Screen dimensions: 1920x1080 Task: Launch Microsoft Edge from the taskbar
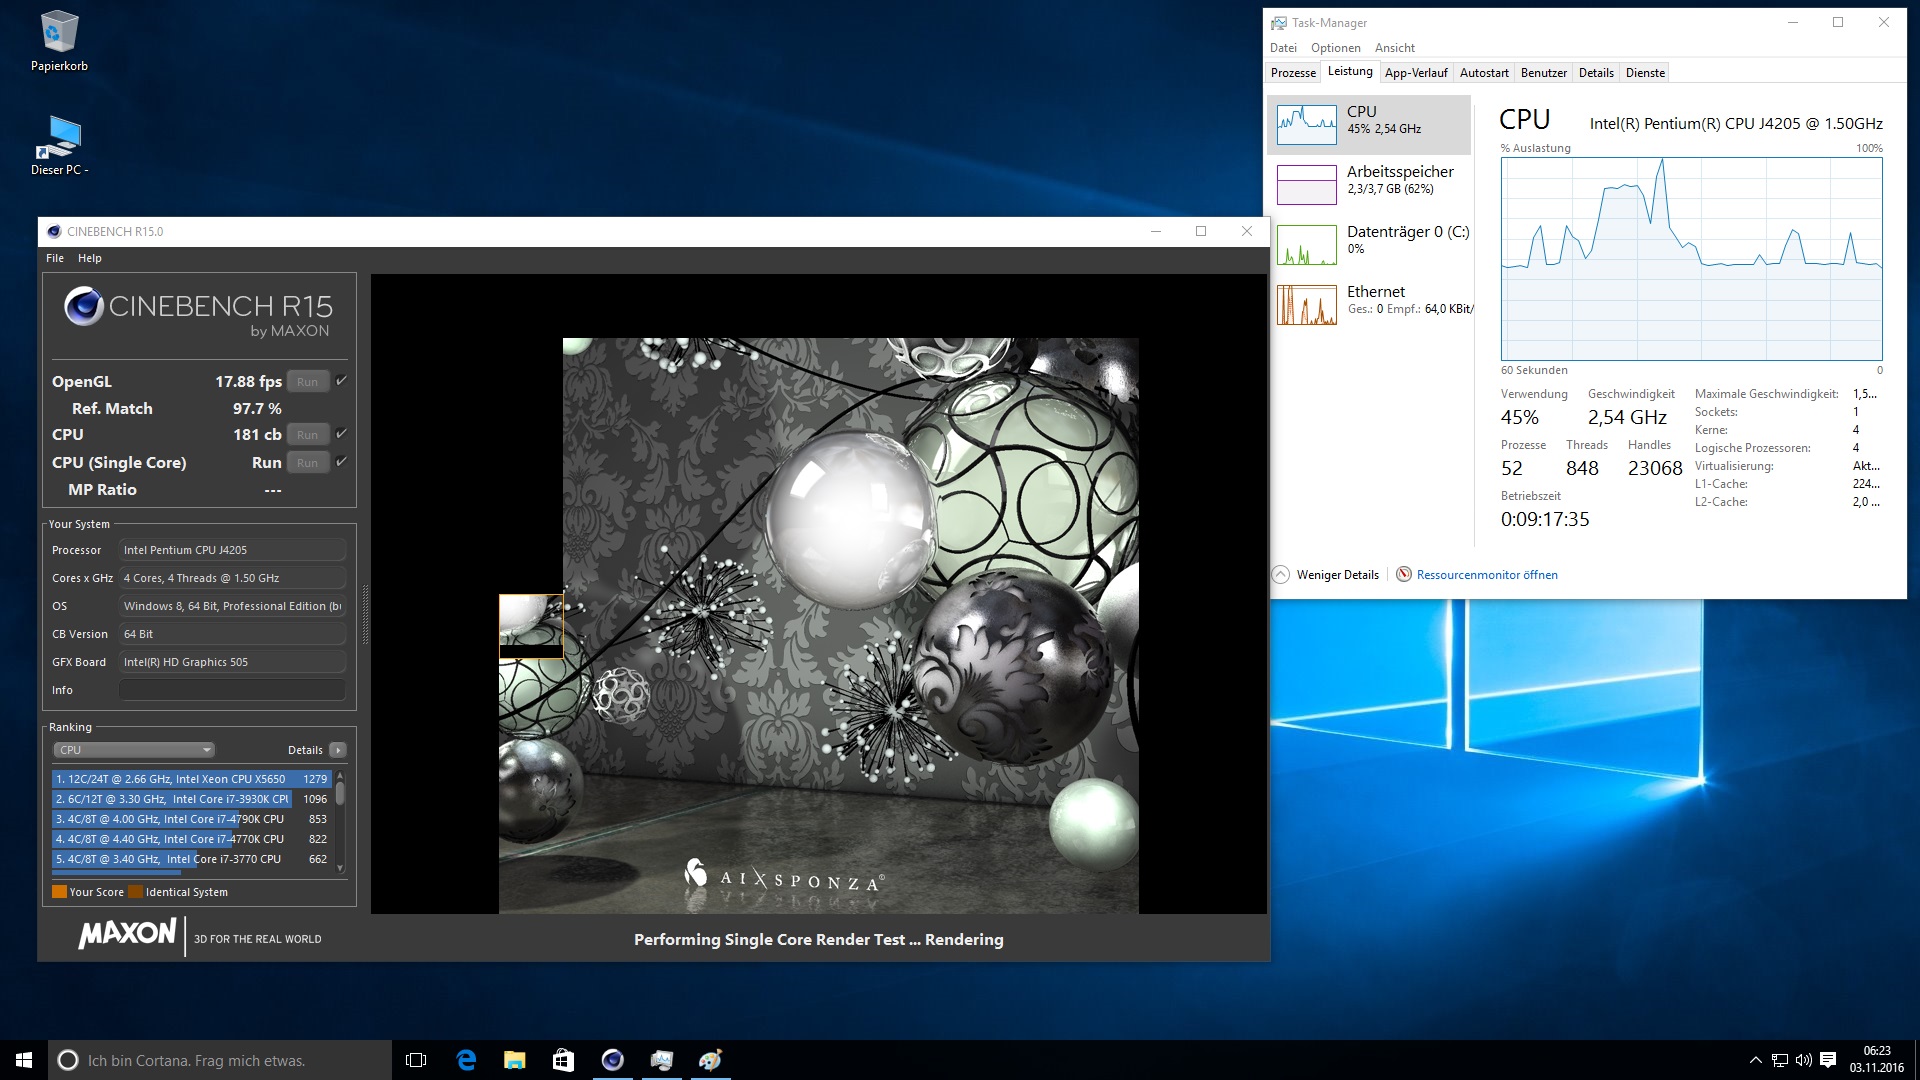[465, 1060]
